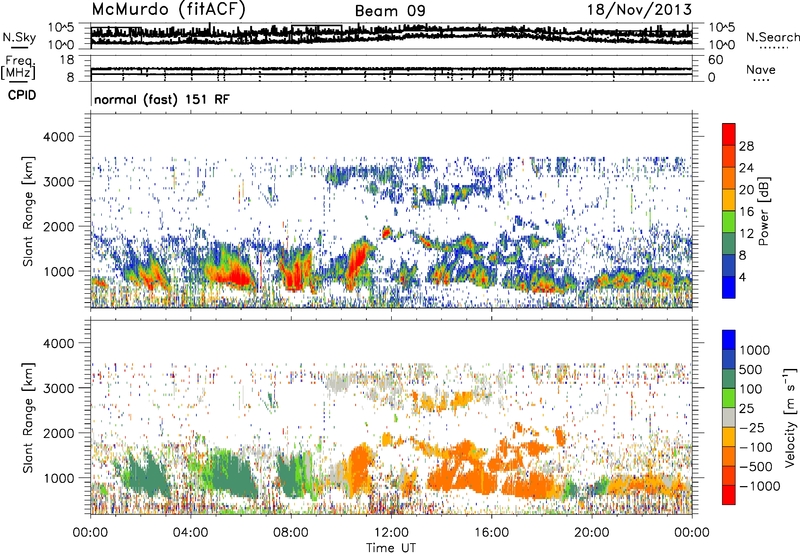The height and width of the screenshot is (554, 800).
Task: Click the "2000" tick of the velocity panel
Action: pos(59,433)
